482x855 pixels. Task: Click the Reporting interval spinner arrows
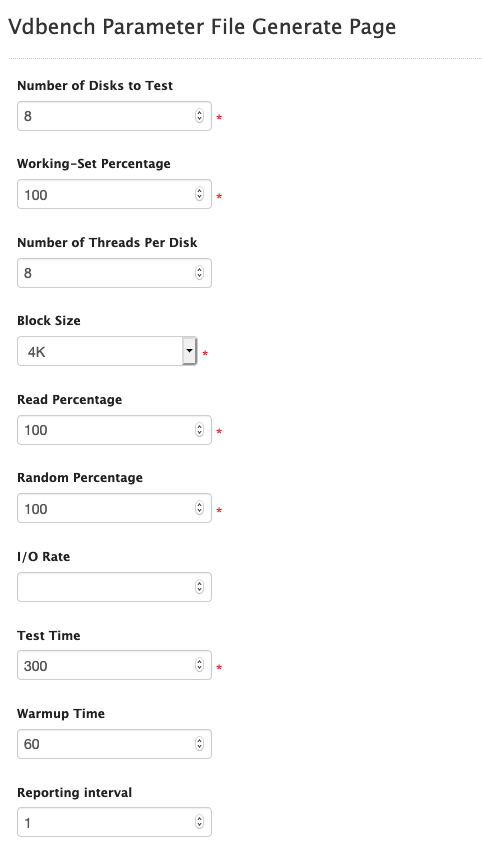(x=200, y=822)
